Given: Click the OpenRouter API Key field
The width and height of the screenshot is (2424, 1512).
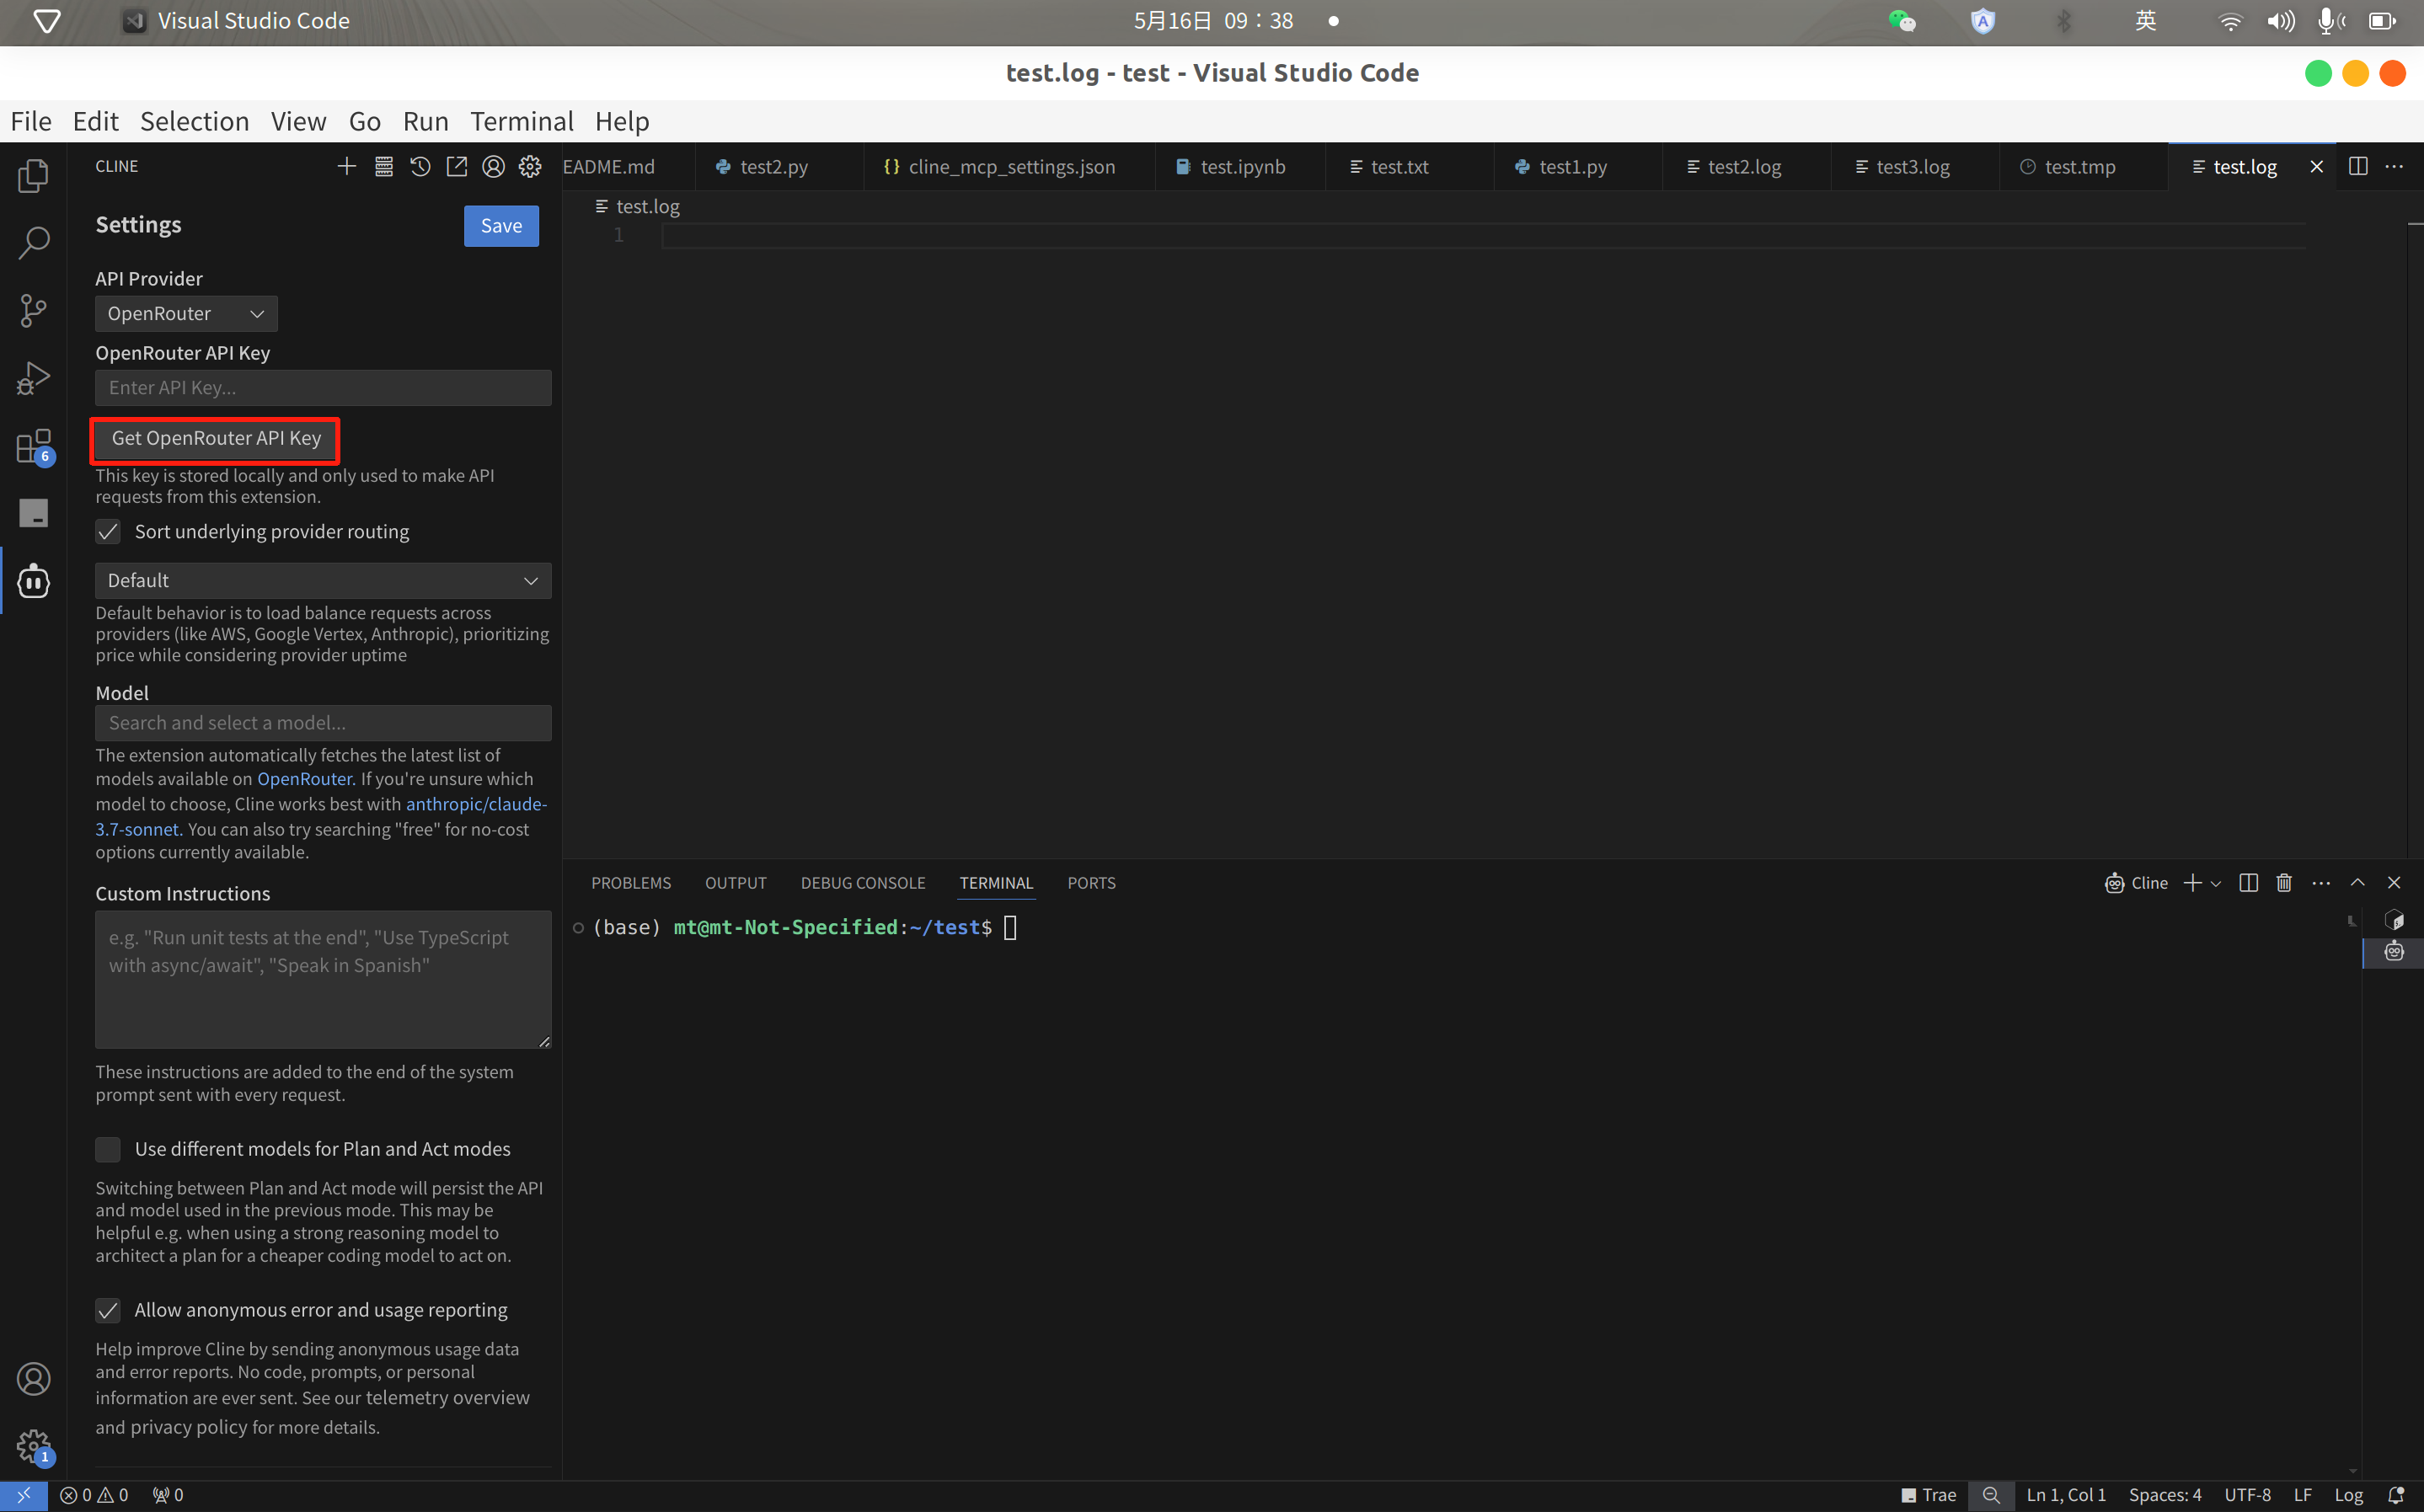Looking at the screenshot, I should click(x=322, y=387).
